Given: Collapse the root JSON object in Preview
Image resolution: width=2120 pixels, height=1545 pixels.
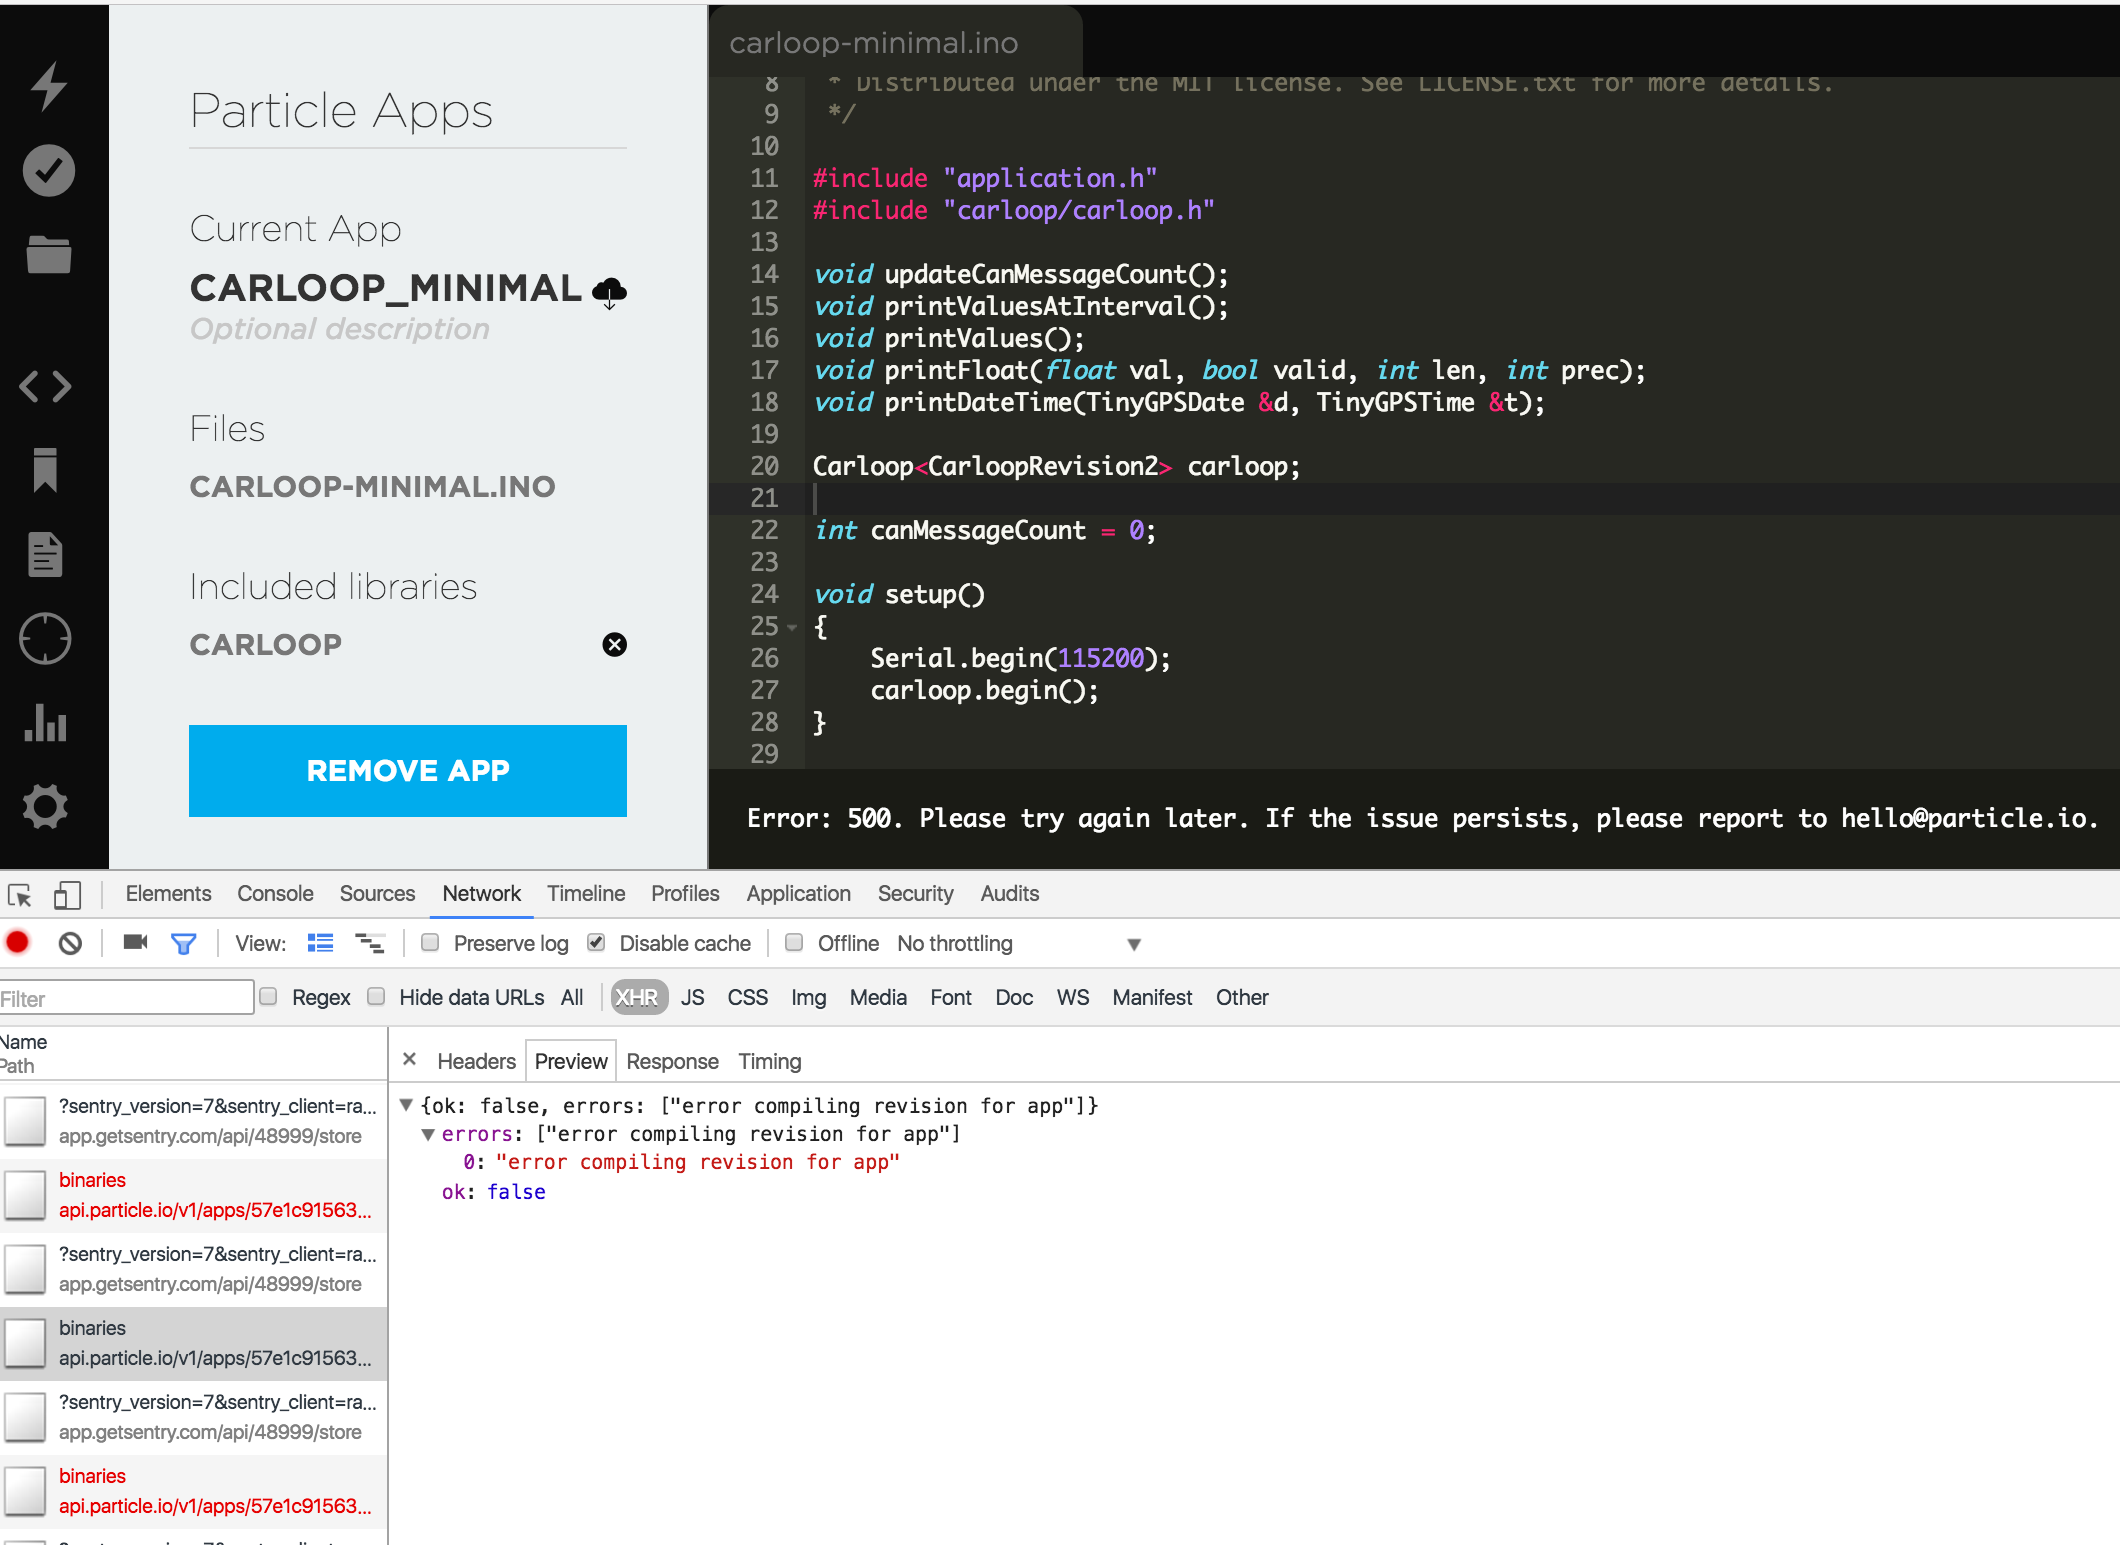Looking at the screenshot, I should pos(406,1105).
